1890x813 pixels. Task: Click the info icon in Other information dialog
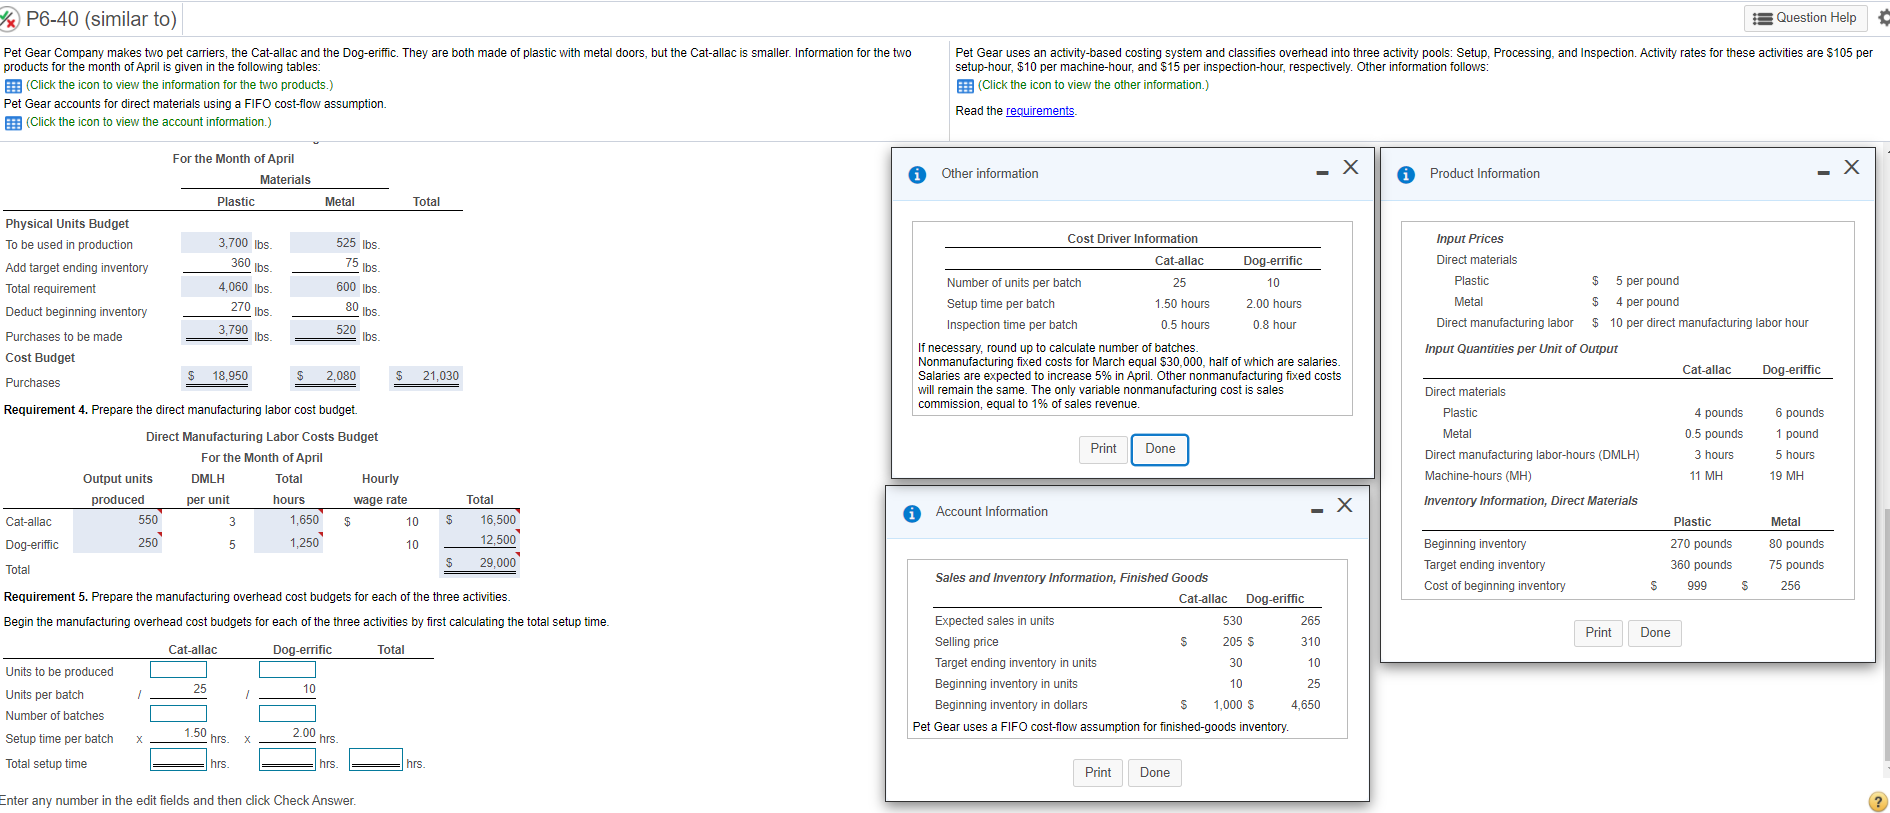(x=917, y=175)
